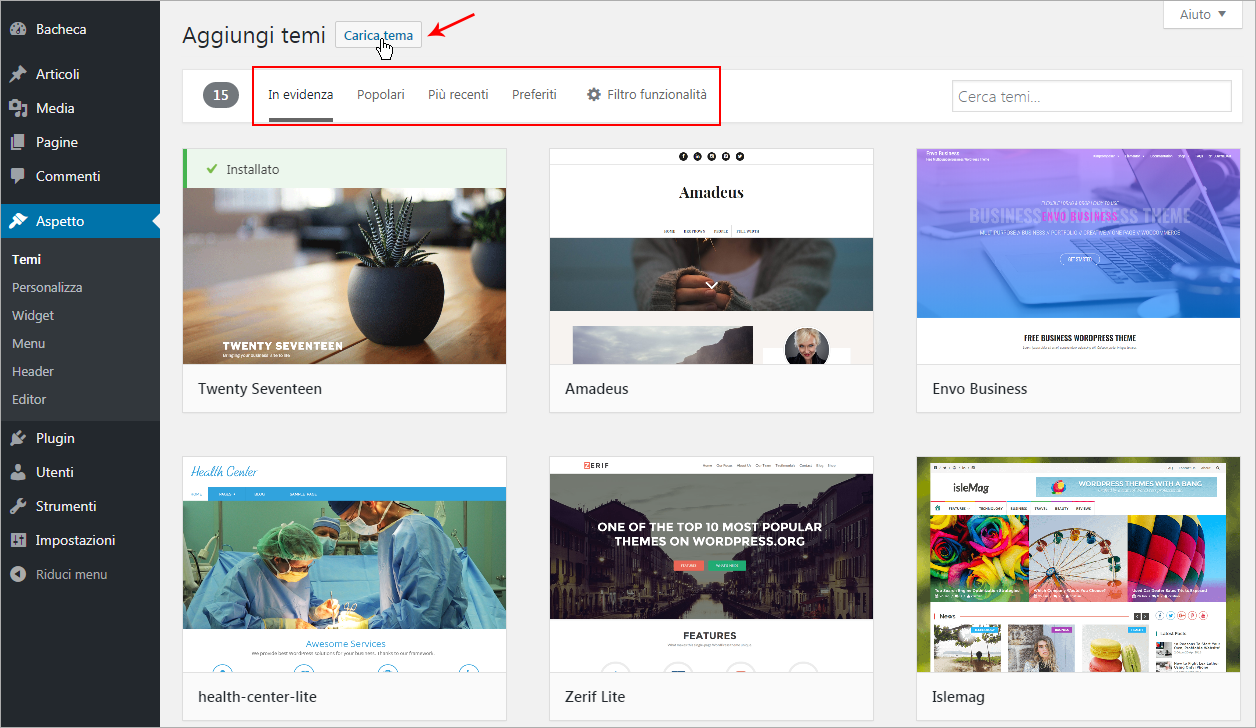Screen dimensions: 1256x728
Task: Click the Plugin plug icon
Action: 18,438
